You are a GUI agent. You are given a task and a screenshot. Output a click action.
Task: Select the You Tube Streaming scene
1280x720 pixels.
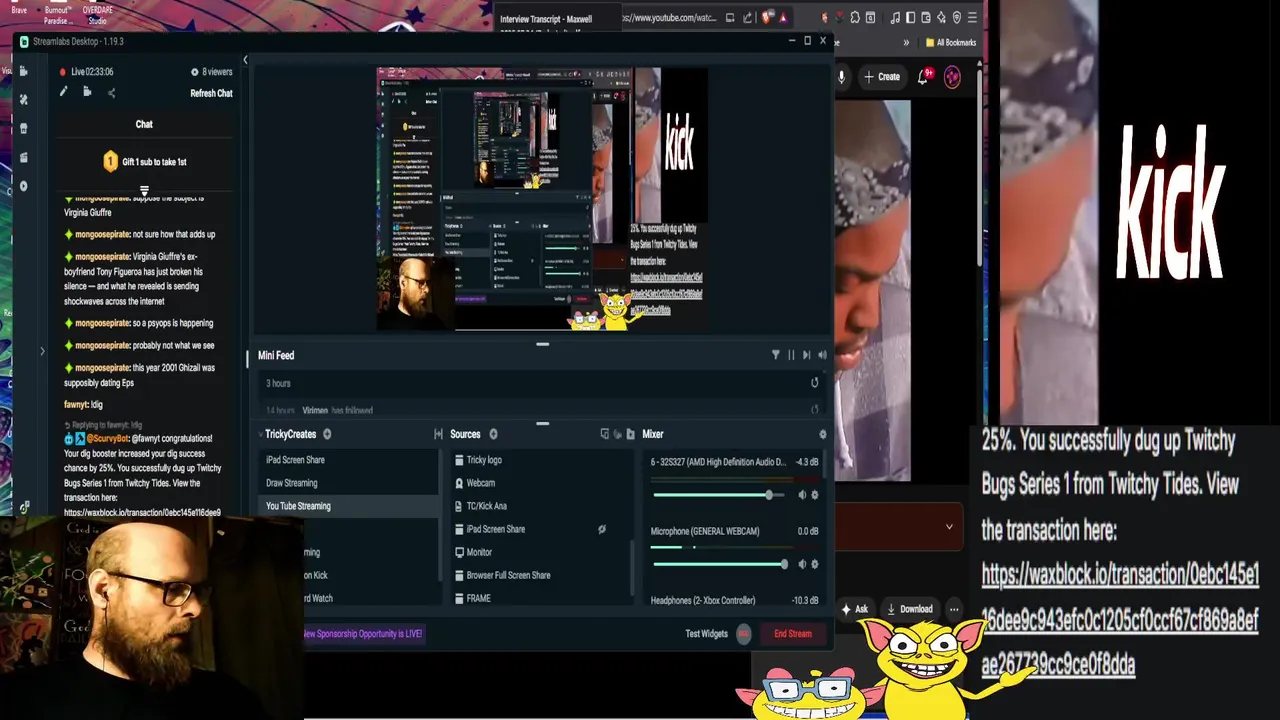pos(347,506)
